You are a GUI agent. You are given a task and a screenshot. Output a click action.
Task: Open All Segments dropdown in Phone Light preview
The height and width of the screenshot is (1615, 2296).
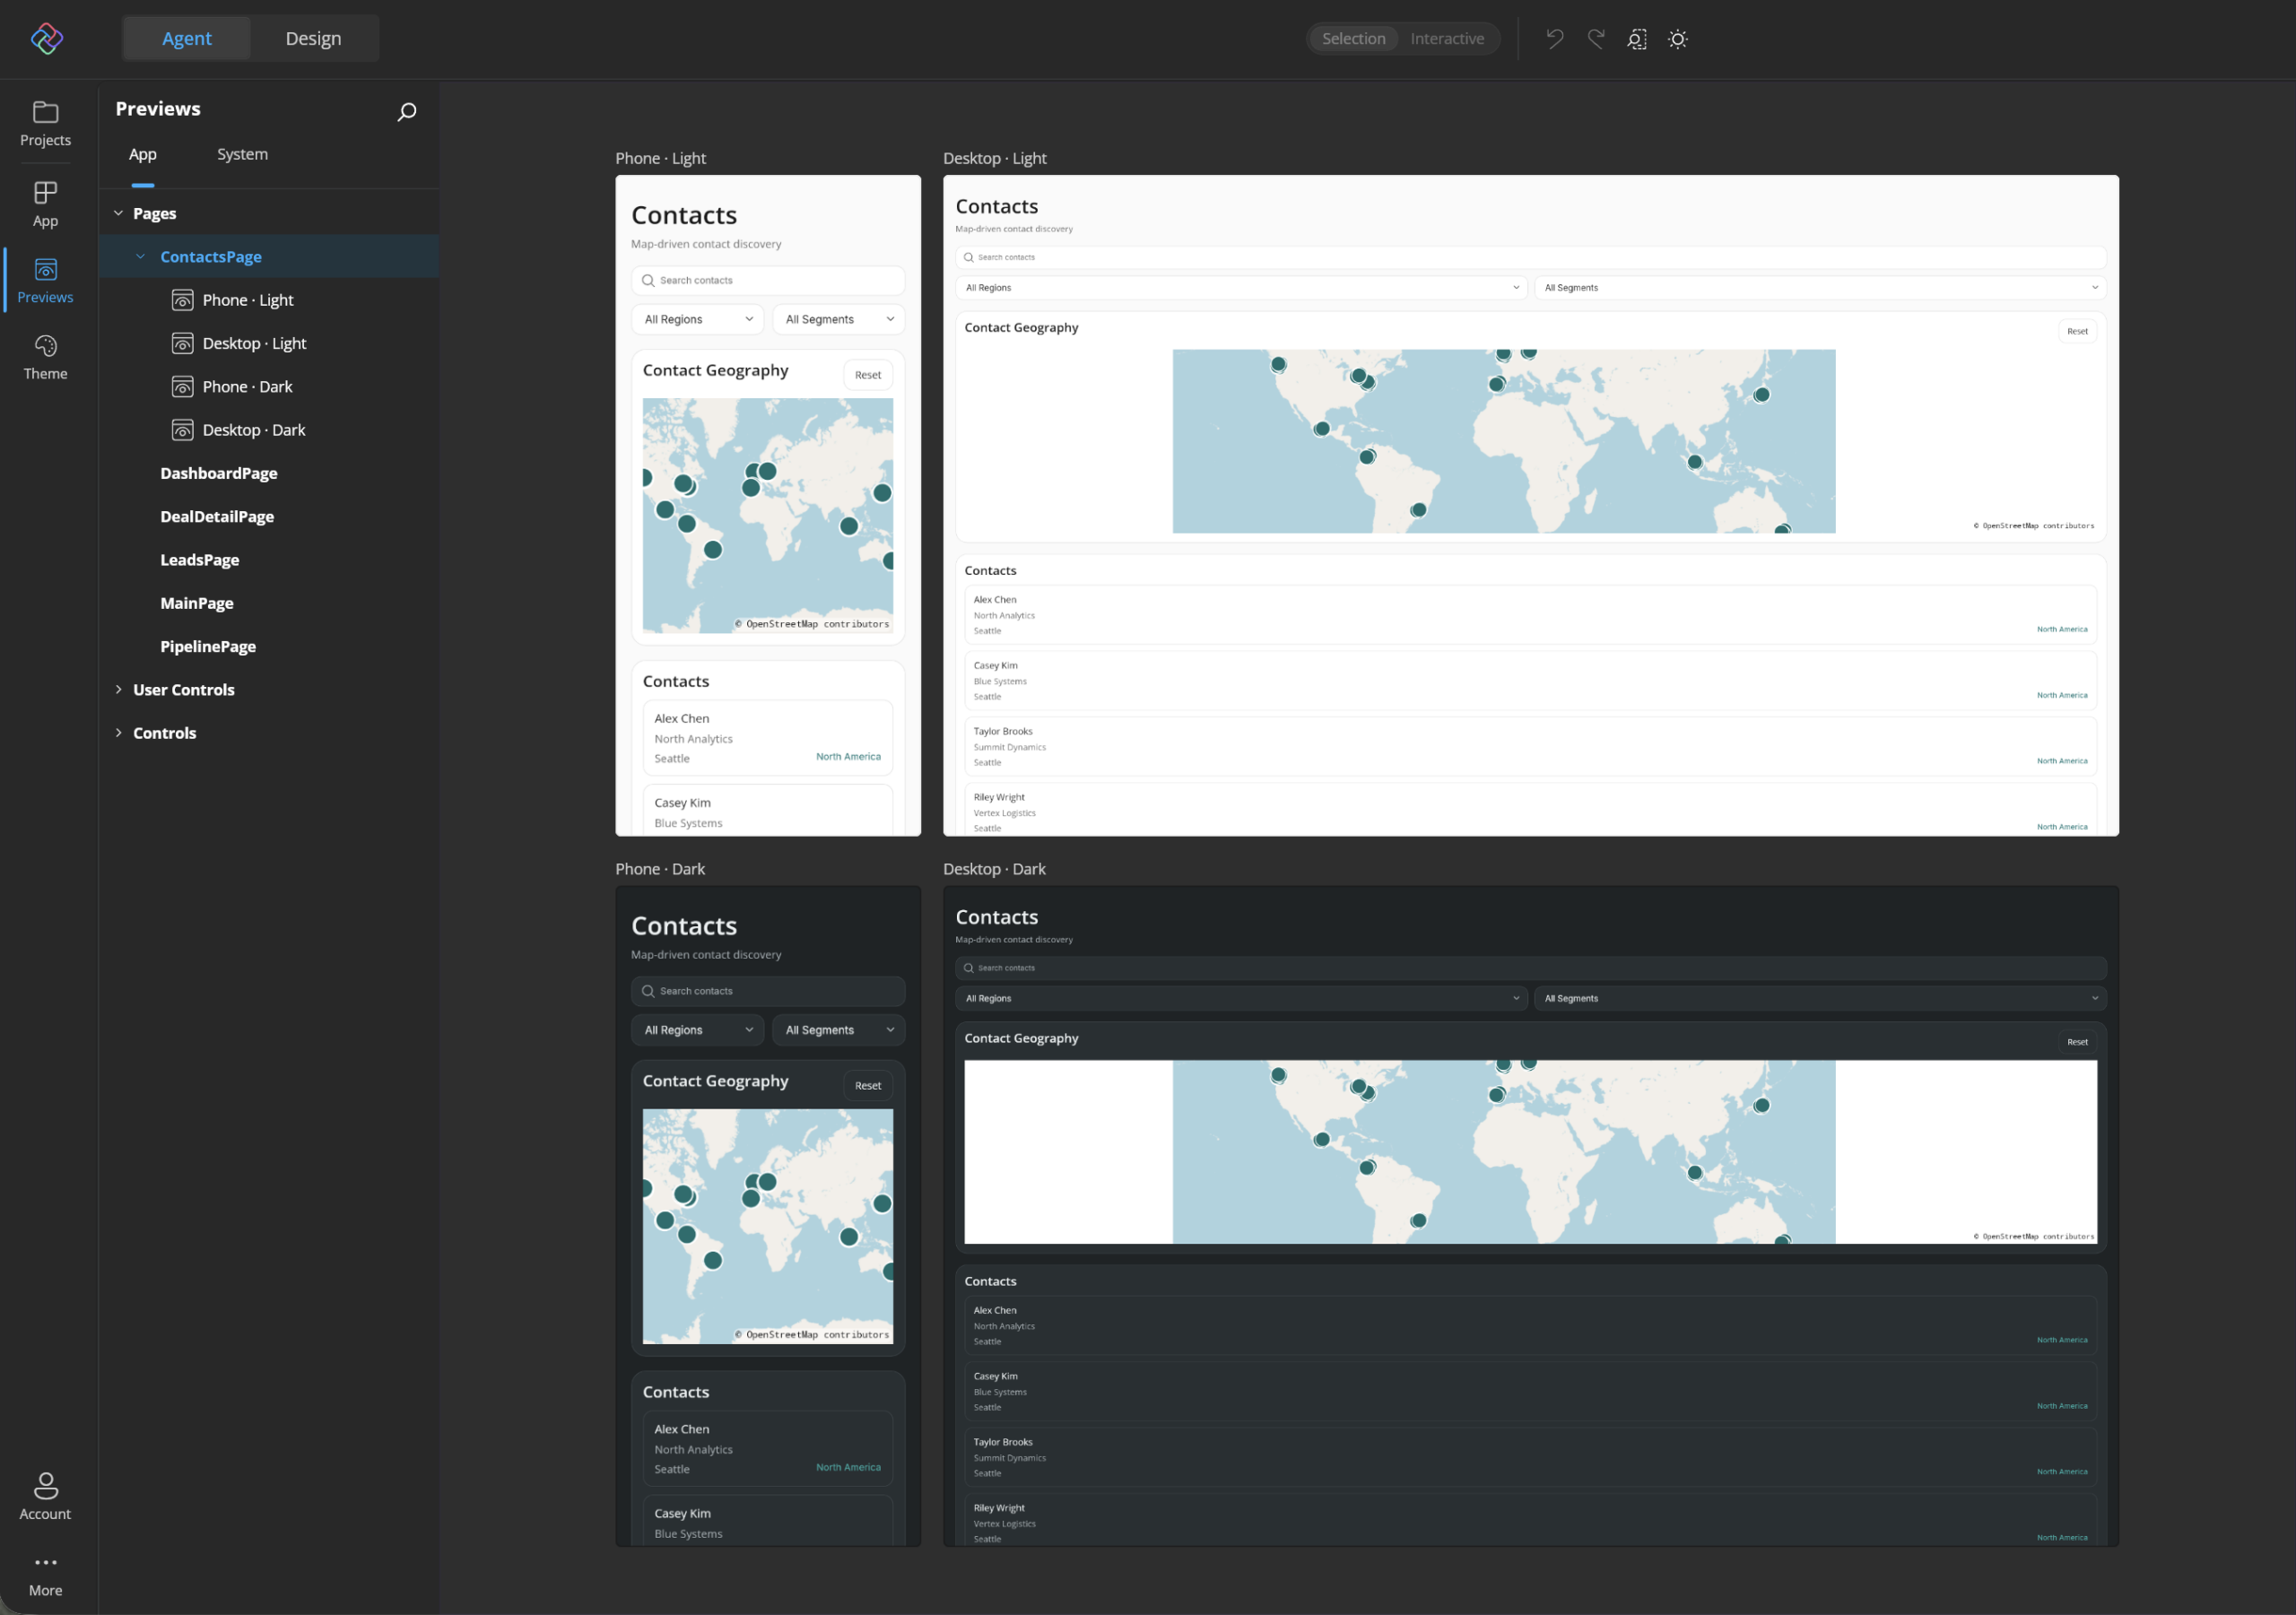(x=838, y=319)
